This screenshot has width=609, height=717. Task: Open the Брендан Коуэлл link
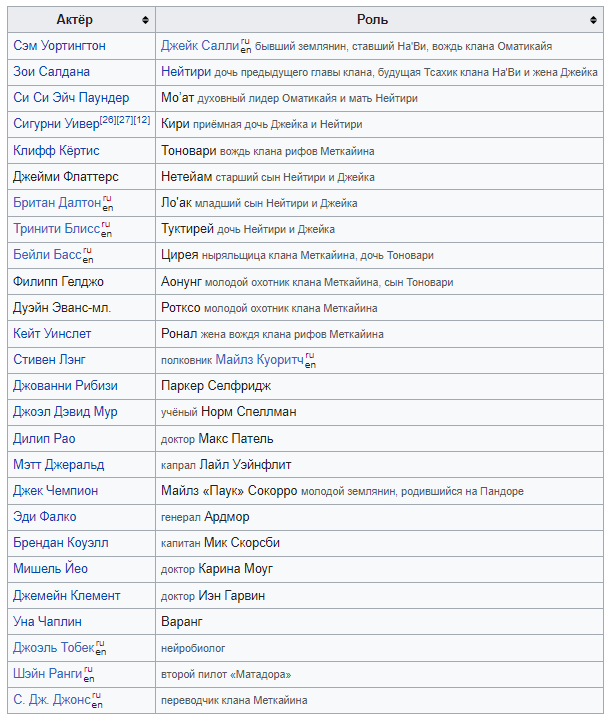[61, 543]
